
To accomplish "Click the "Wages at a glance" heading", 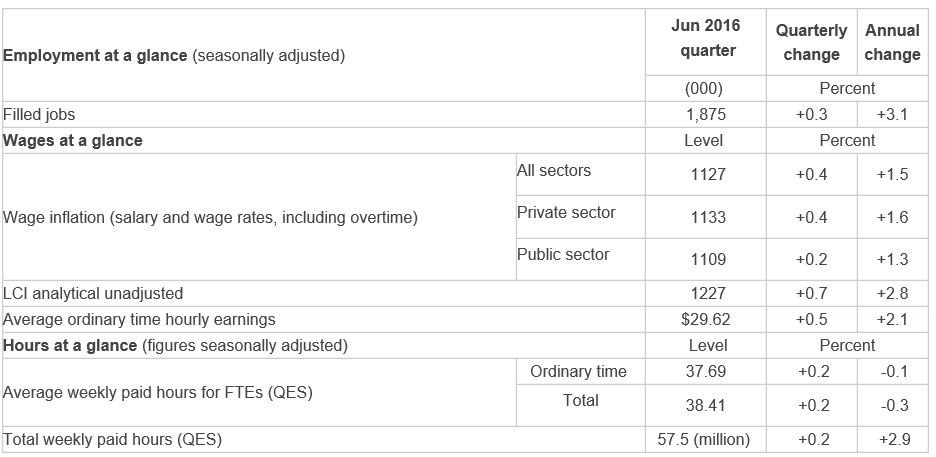I will 73,141.
